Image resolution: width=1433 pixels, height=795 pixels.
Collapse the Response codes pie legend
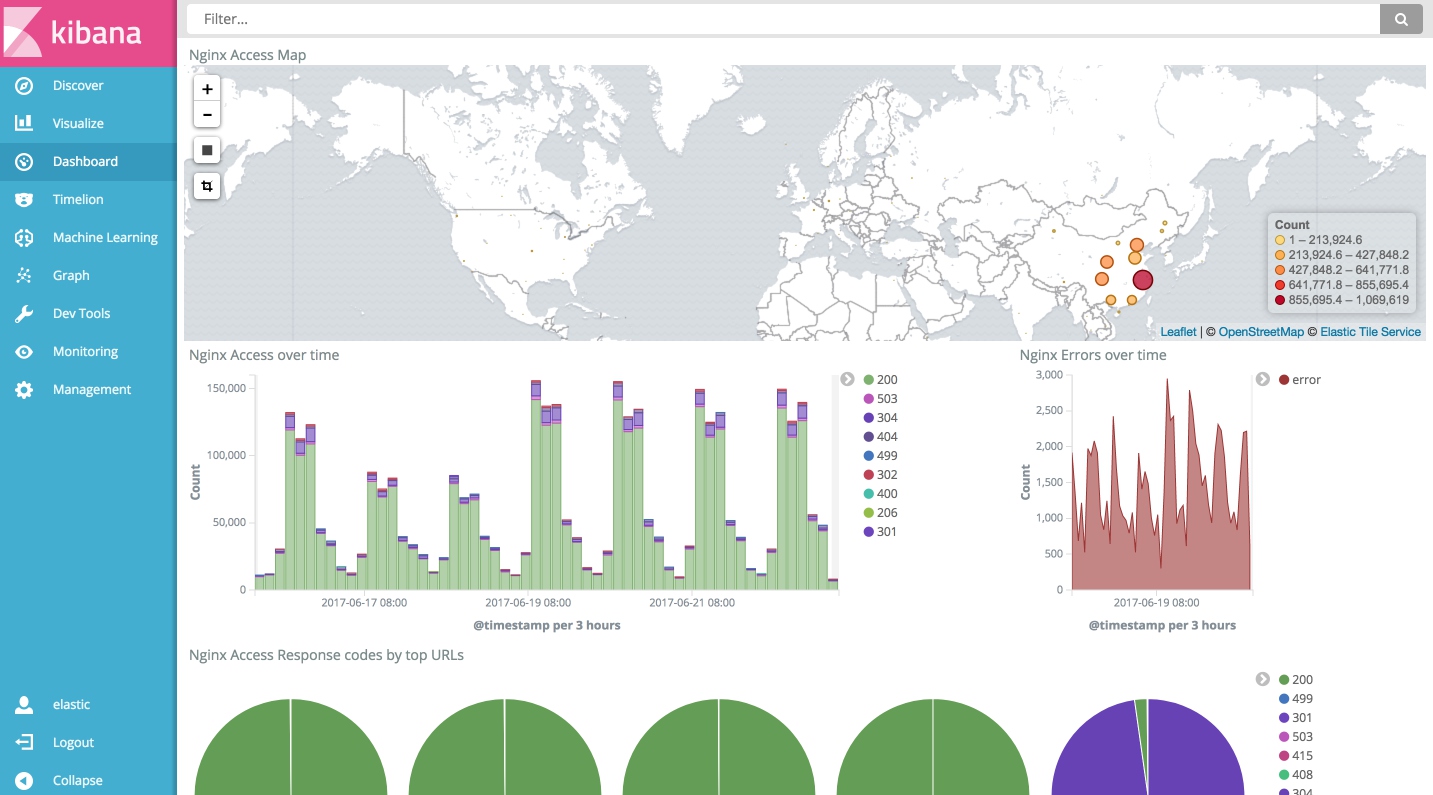(1263, 679)
